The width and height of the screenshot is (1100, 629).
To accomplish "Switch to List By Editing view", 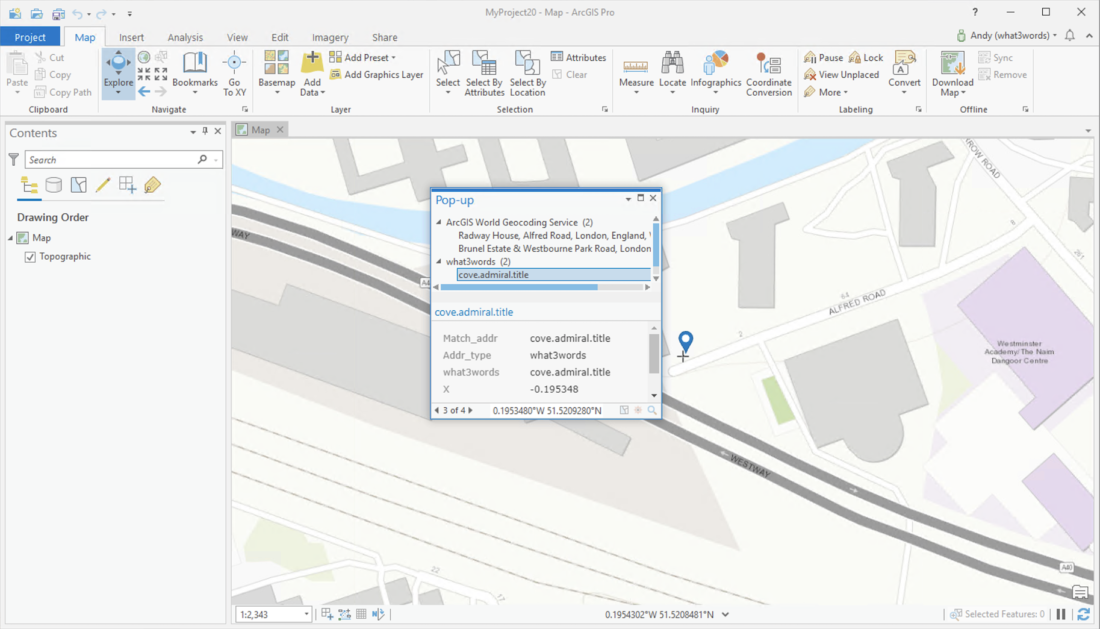I will (x=102, y=185).
